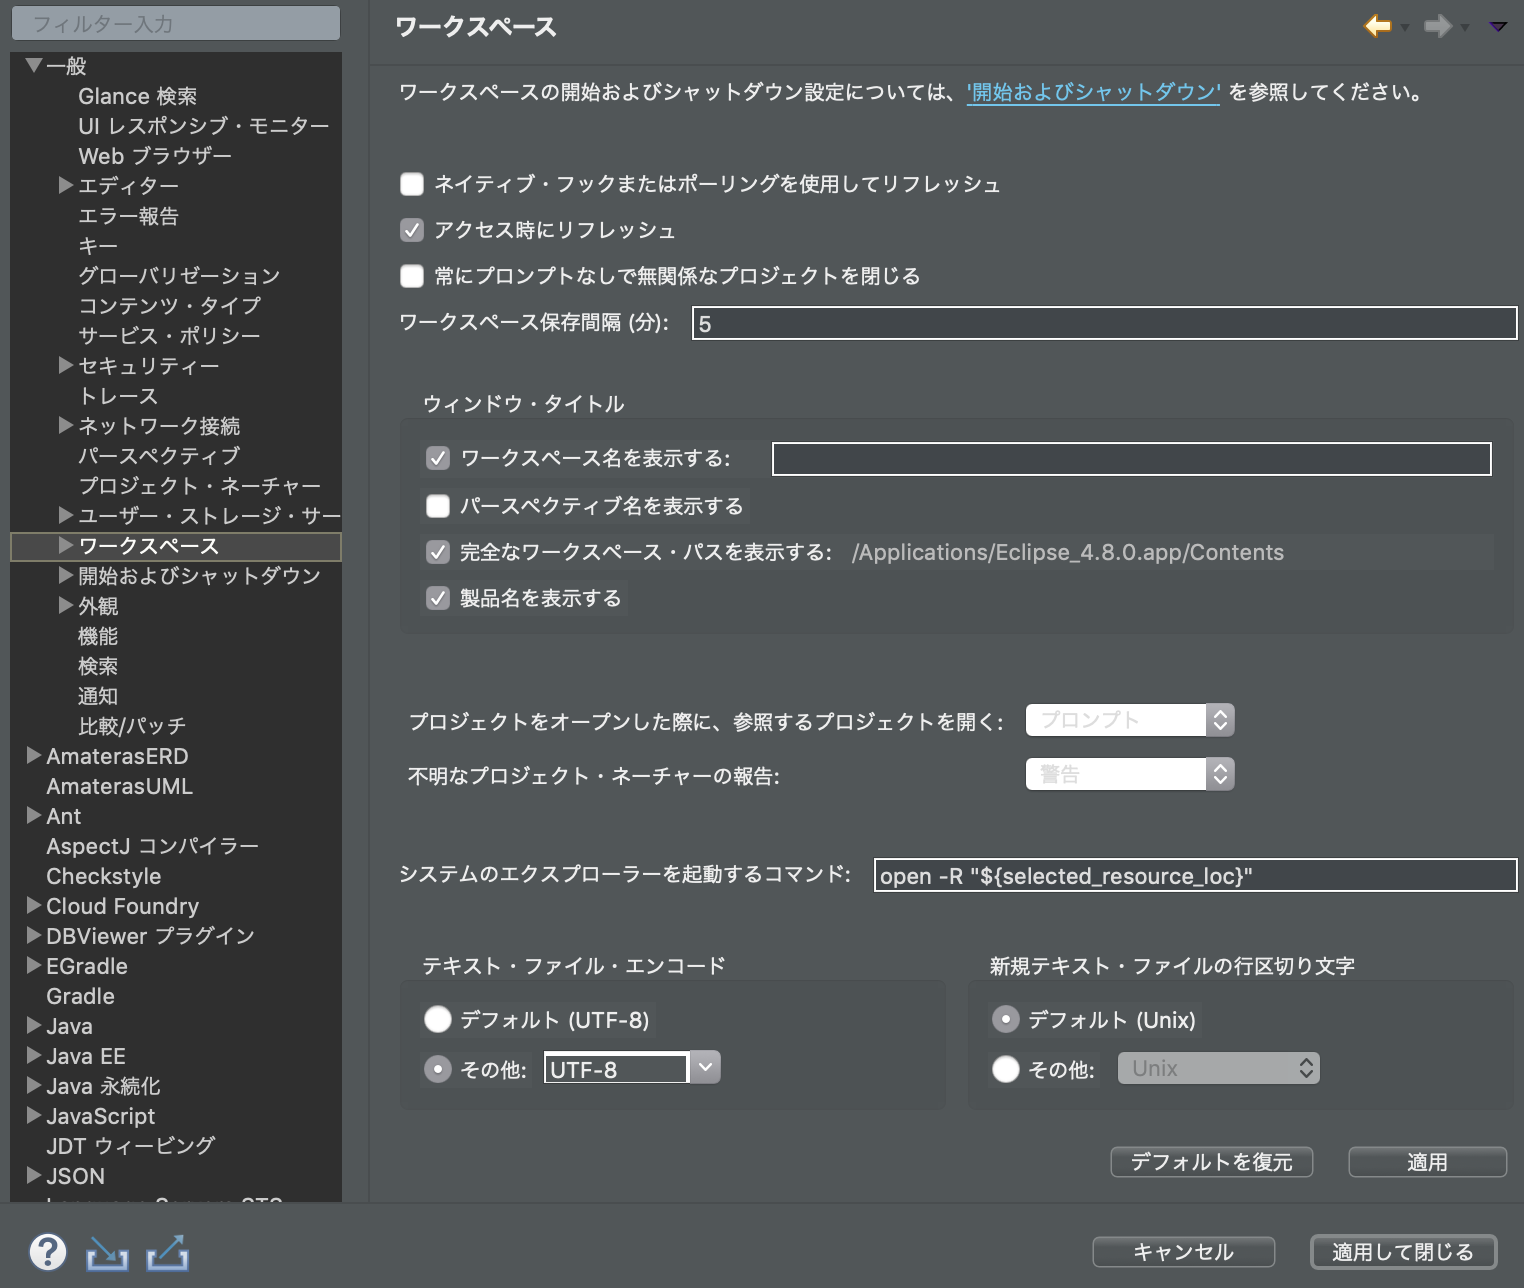This screenshot has height=1288, width=1524.
Task: Follow the '開始およびシャットダウン' link
Action: (x=1091, y=94)
